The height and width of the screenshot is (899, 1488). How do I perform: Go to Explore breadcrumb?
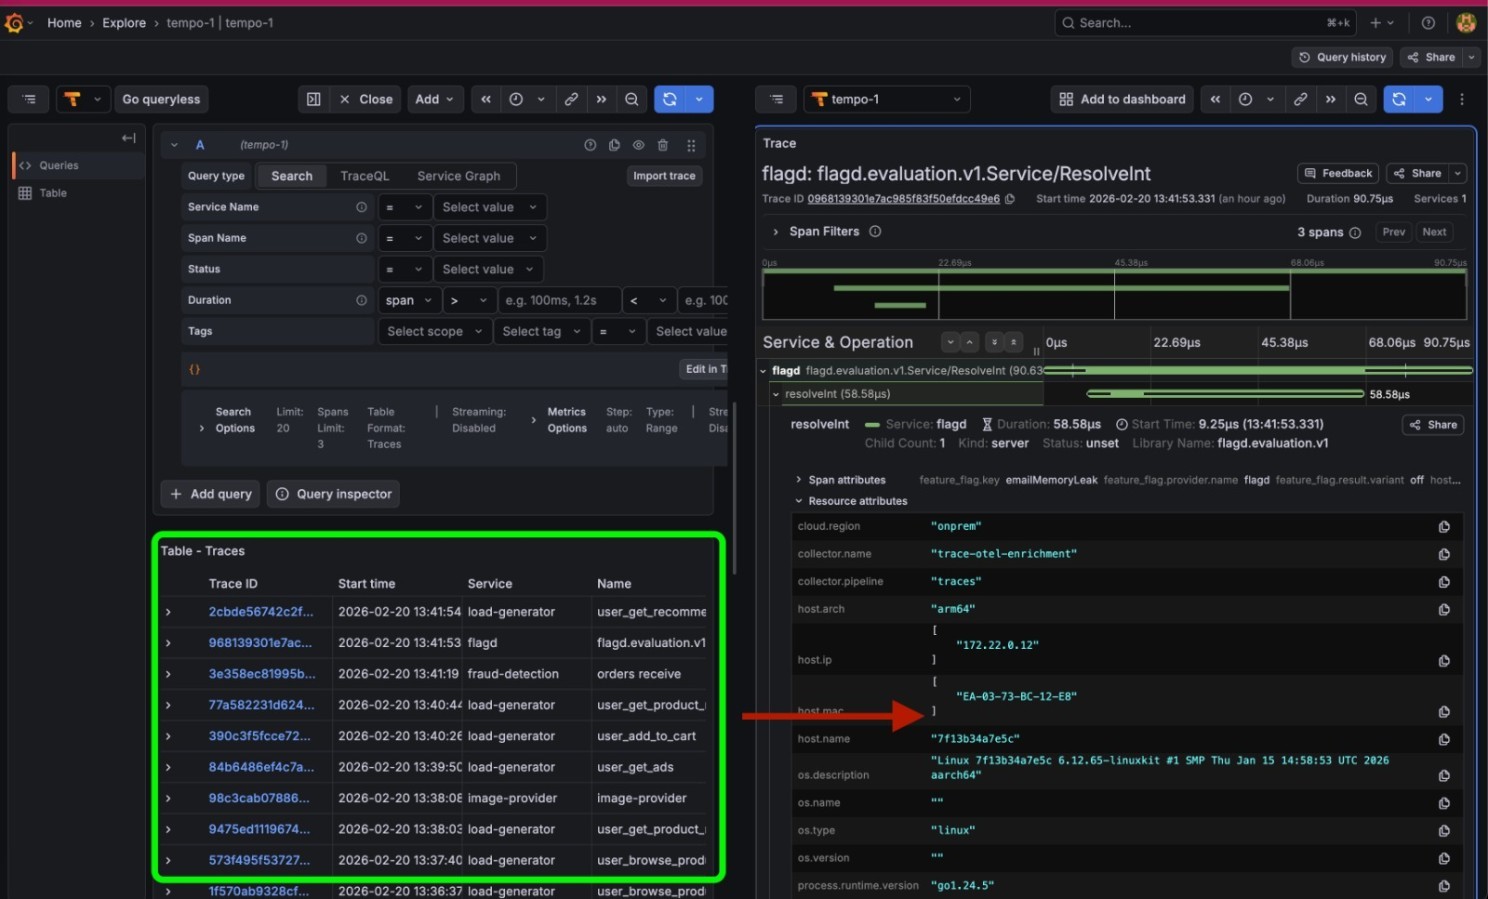[124, 23]
